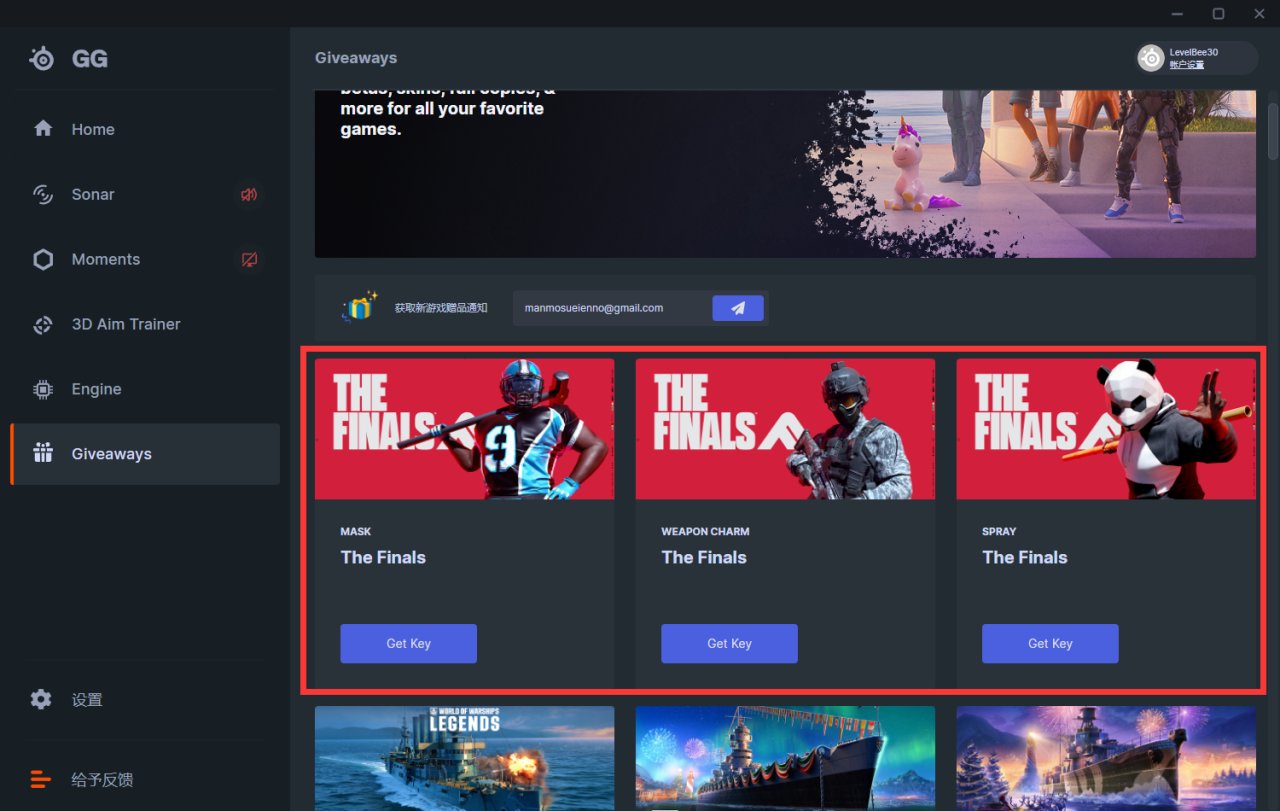Submit email with paper plane button
The width and height of the screenshot is (1280, 811).
[x=738, y=308]
